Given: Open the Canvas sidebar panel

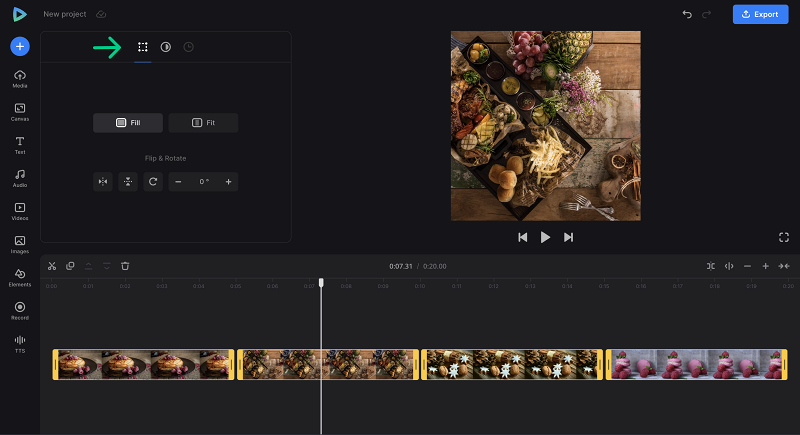Looking at the screenshot, I should (x=20, y=112).
